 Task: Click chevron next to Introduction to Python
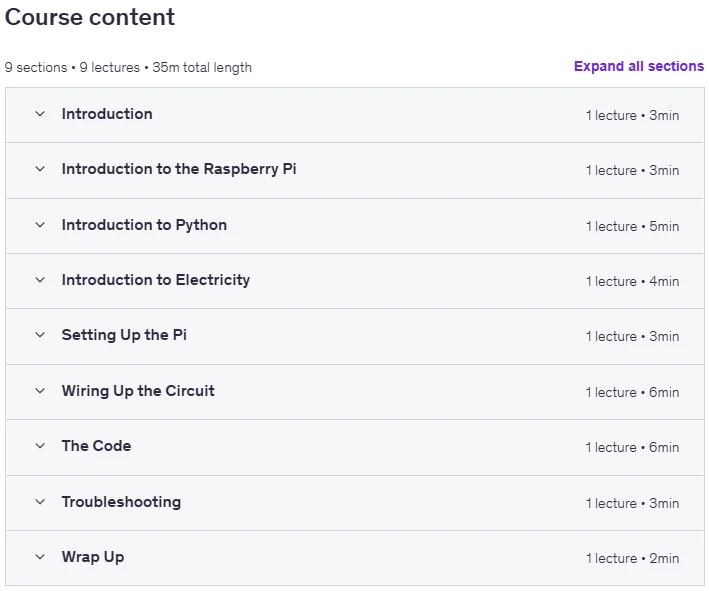pyautogui.click(x=40, y=225)
